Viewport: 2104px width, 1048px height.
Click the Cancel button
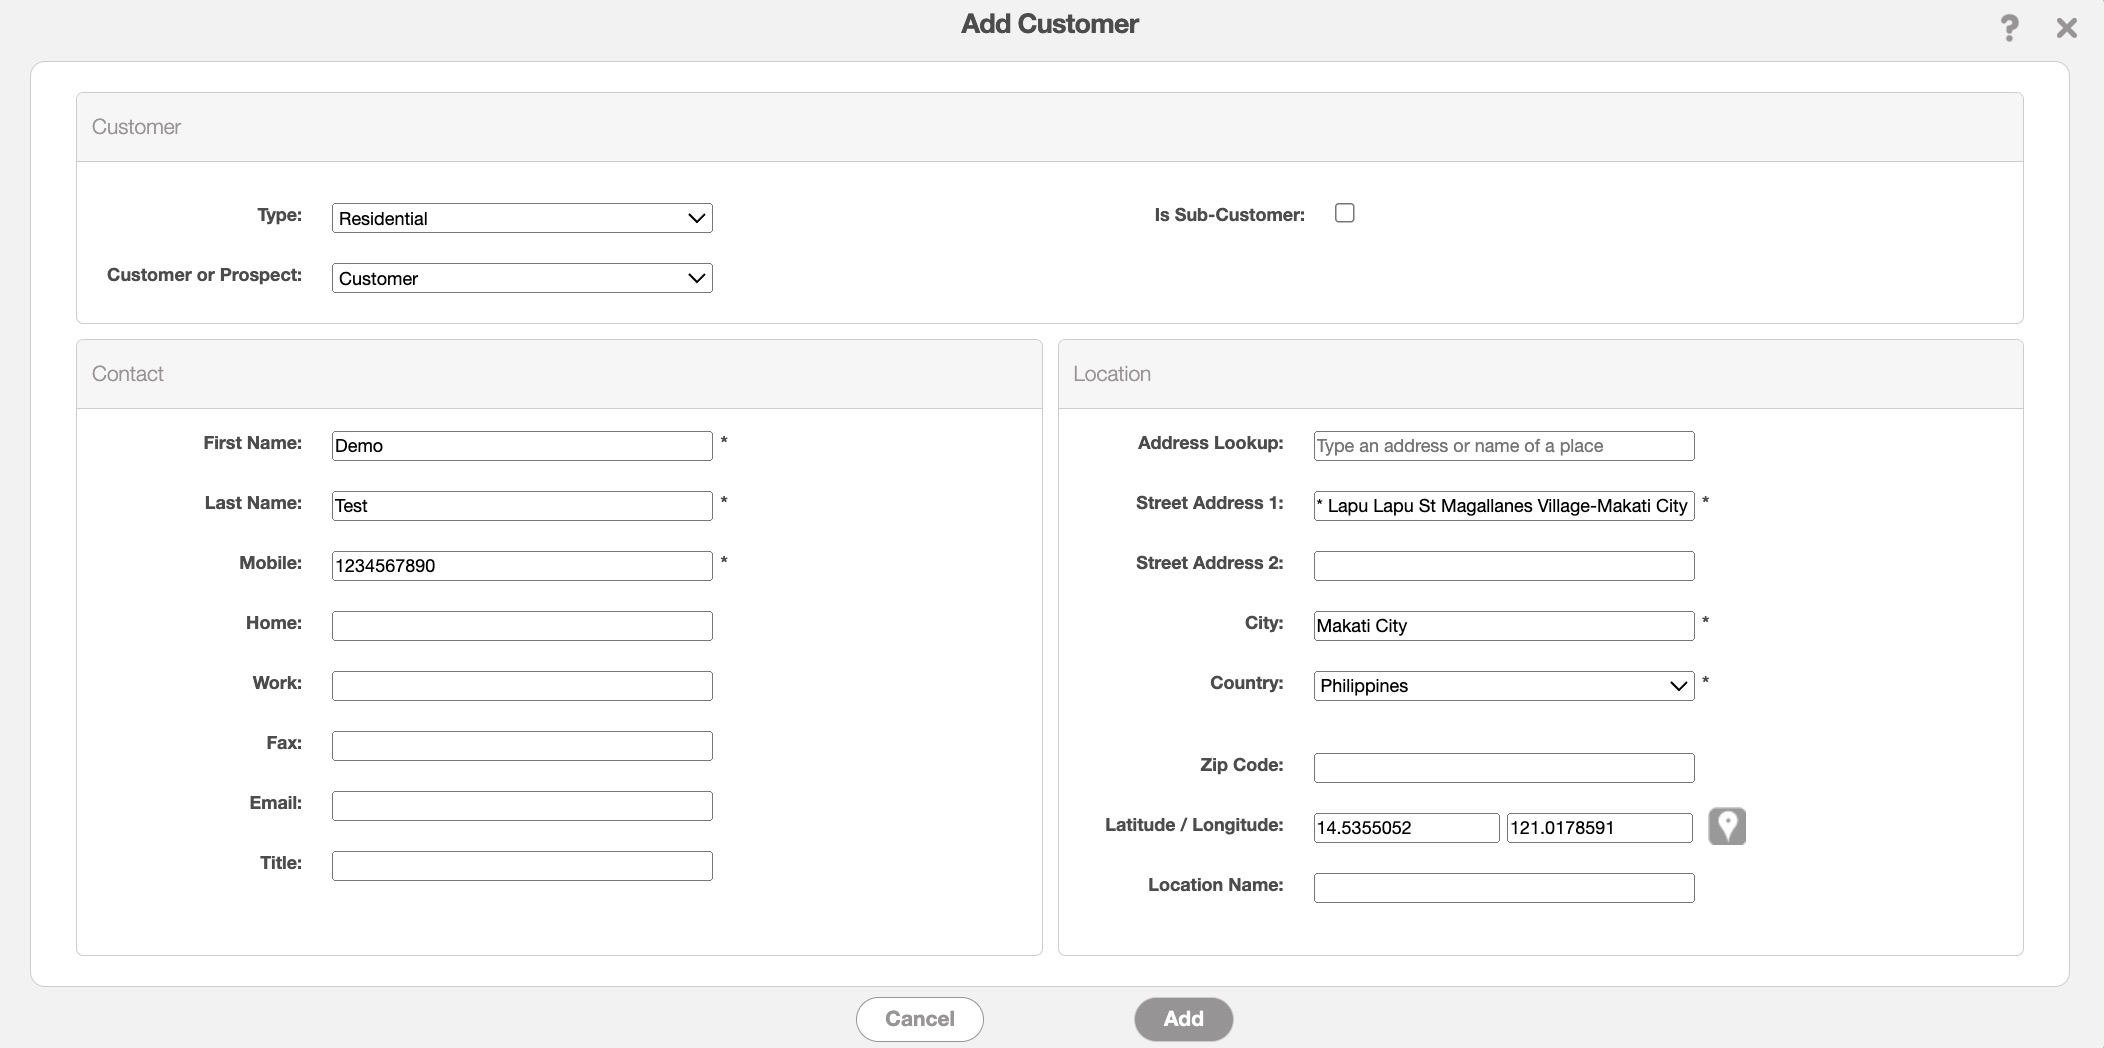tap(919, 1019)
